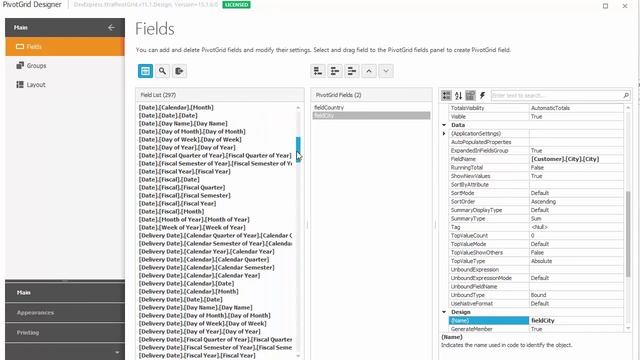
Task: Select [Date].[Week of Year].[Week of Year] row
Action: pos(192,227)
